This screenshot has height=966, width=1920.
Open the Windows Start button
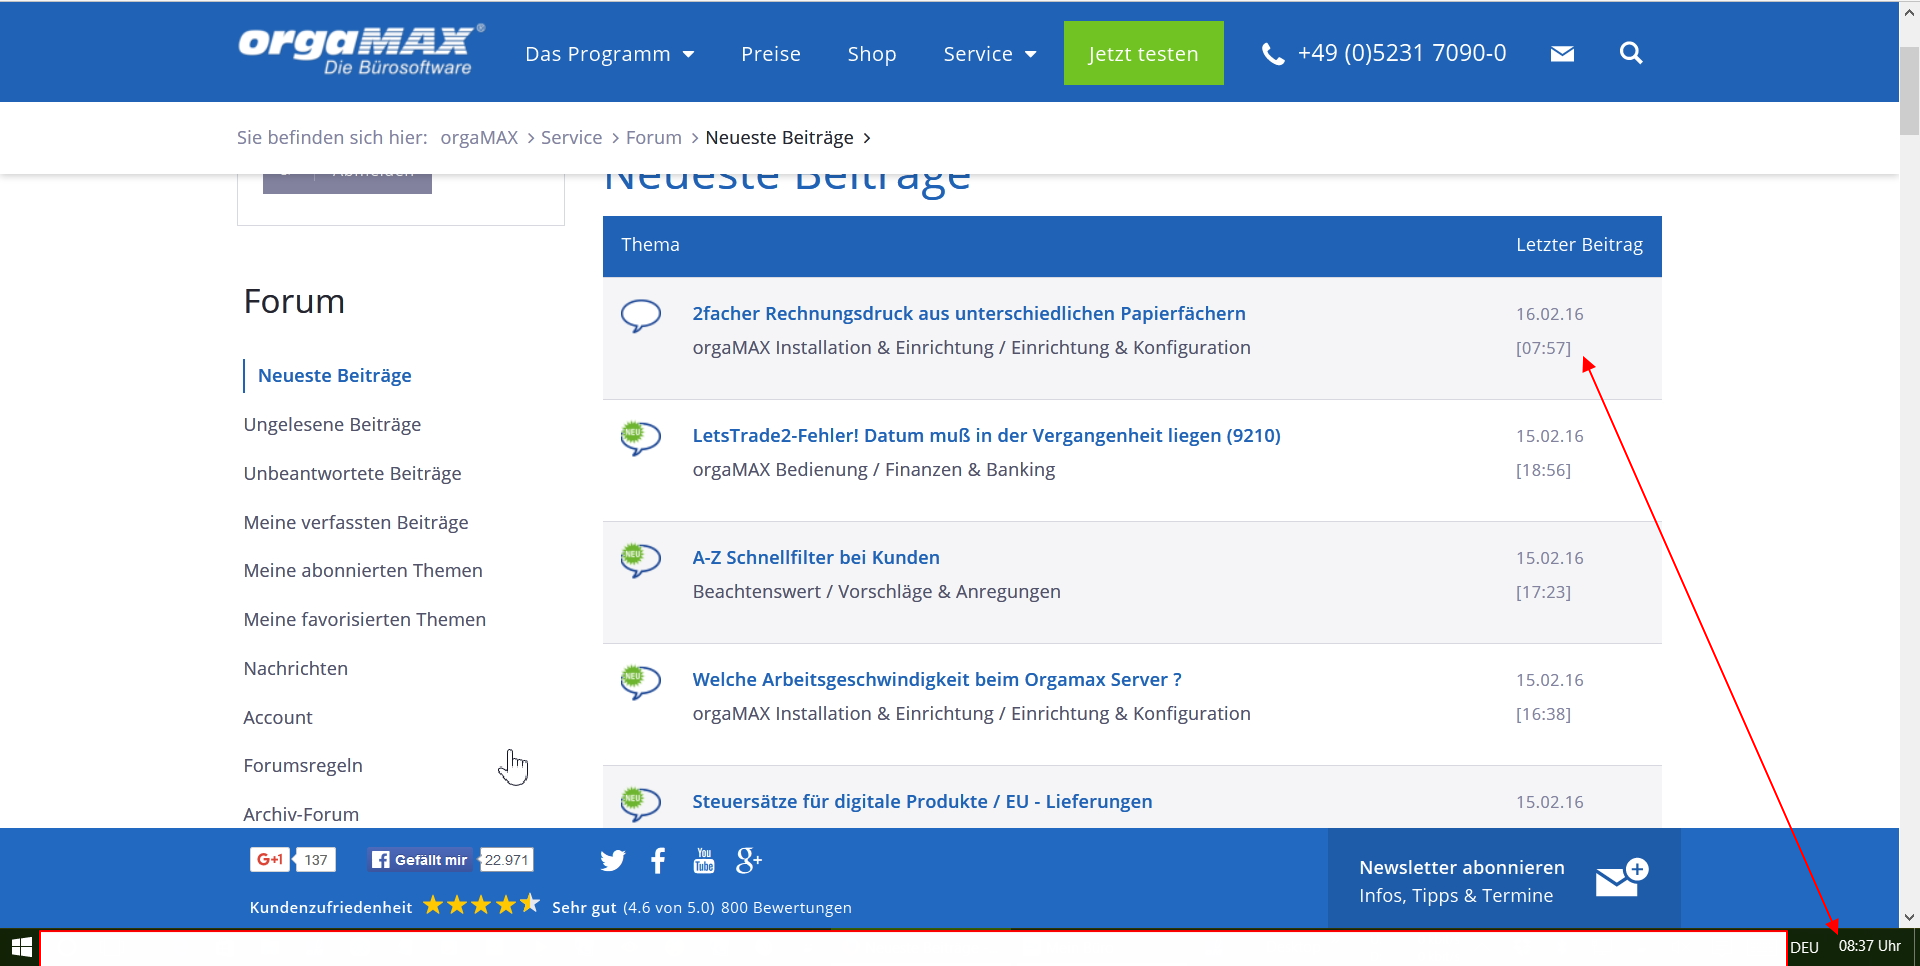point(21,947)
